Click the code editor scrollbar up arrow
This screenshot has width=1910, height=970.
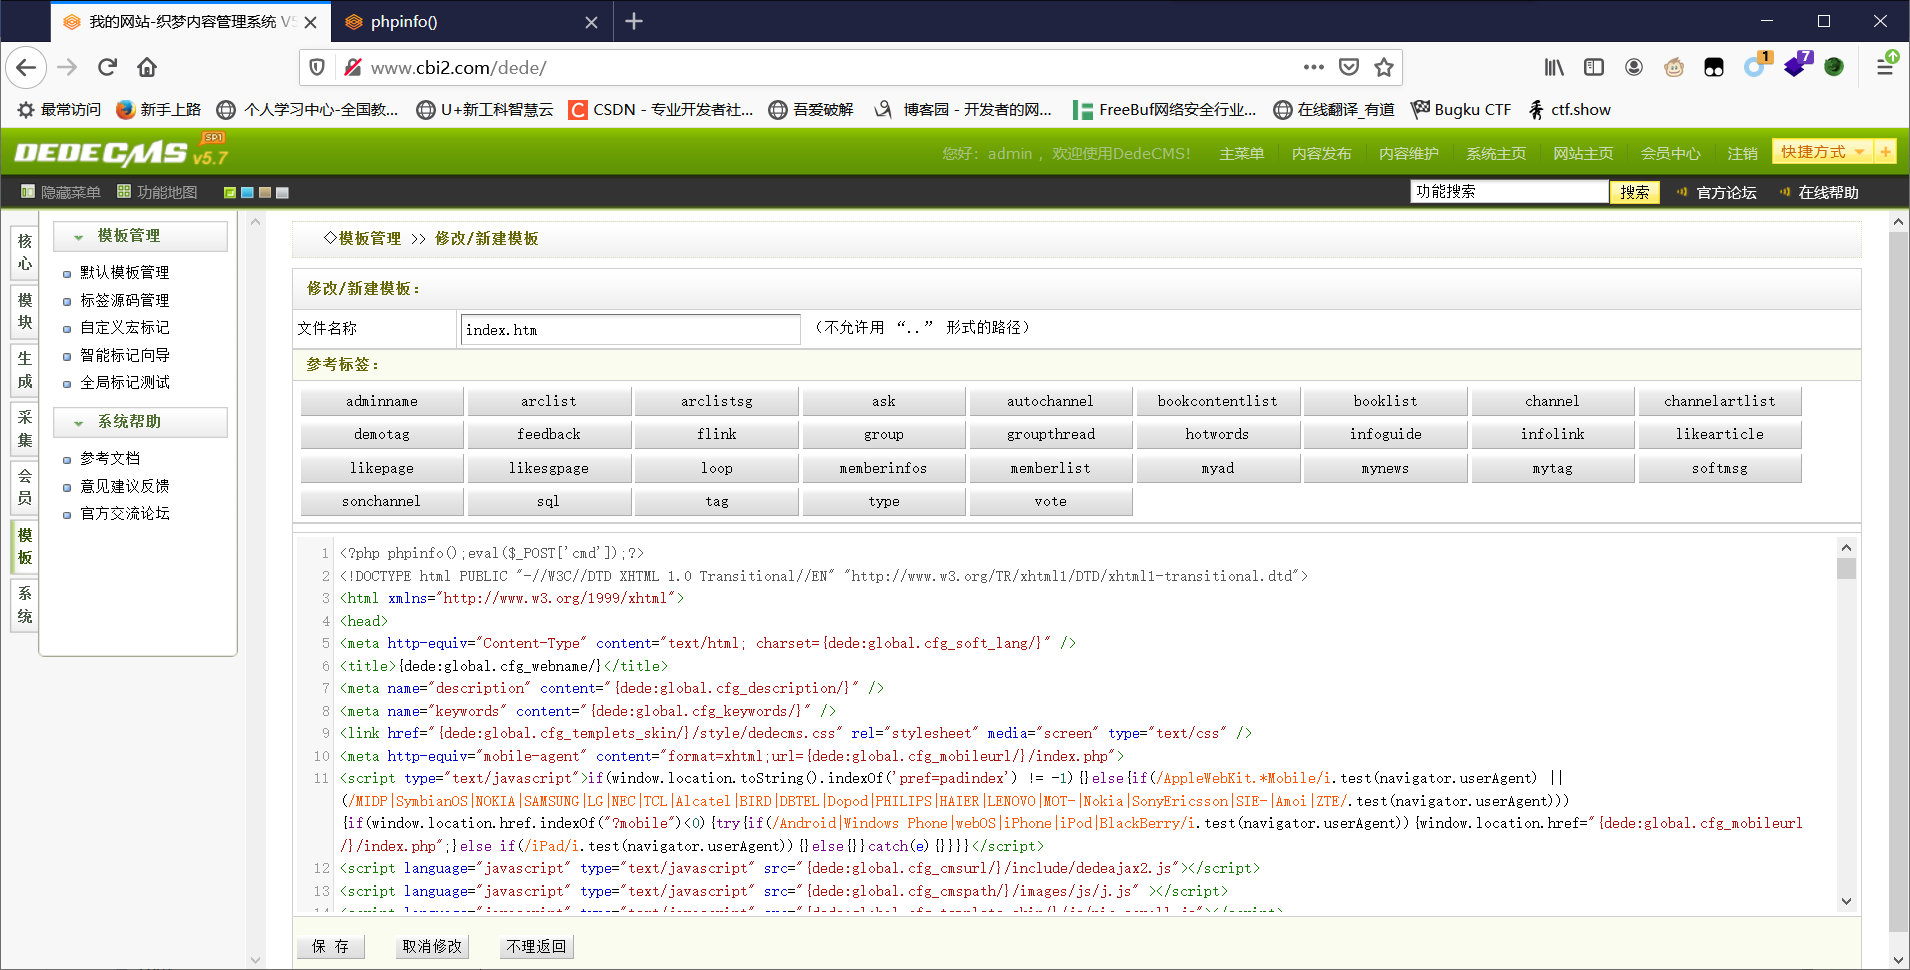1846,547
